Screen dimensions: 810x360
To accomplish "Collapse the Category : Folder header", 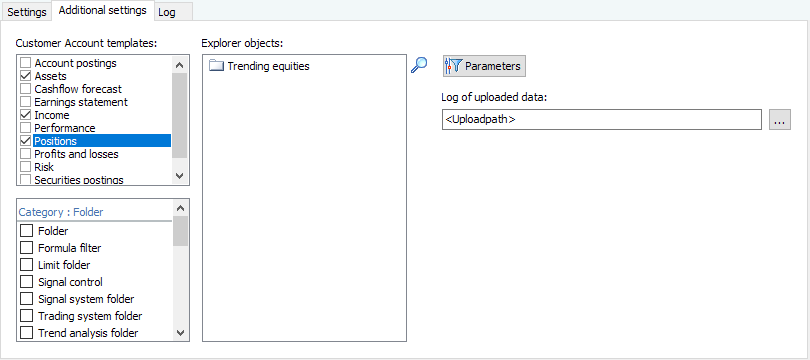I will pyautogui.click(x=61, y=212).
